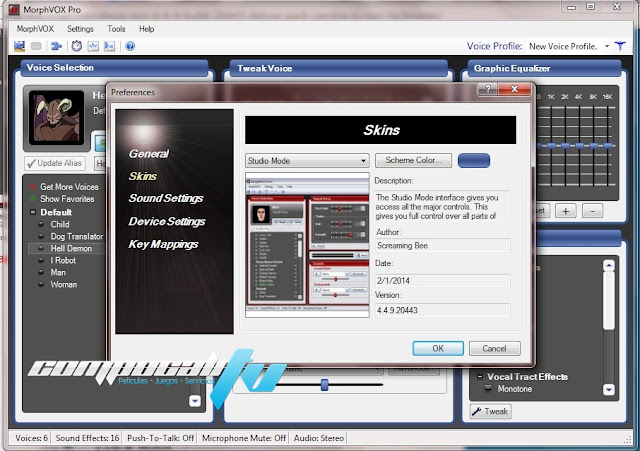Image resolution: width=640 pixels, height=451 pixels.
Task: Click the down arrow below the voice list
Action: tap(195, 401)
